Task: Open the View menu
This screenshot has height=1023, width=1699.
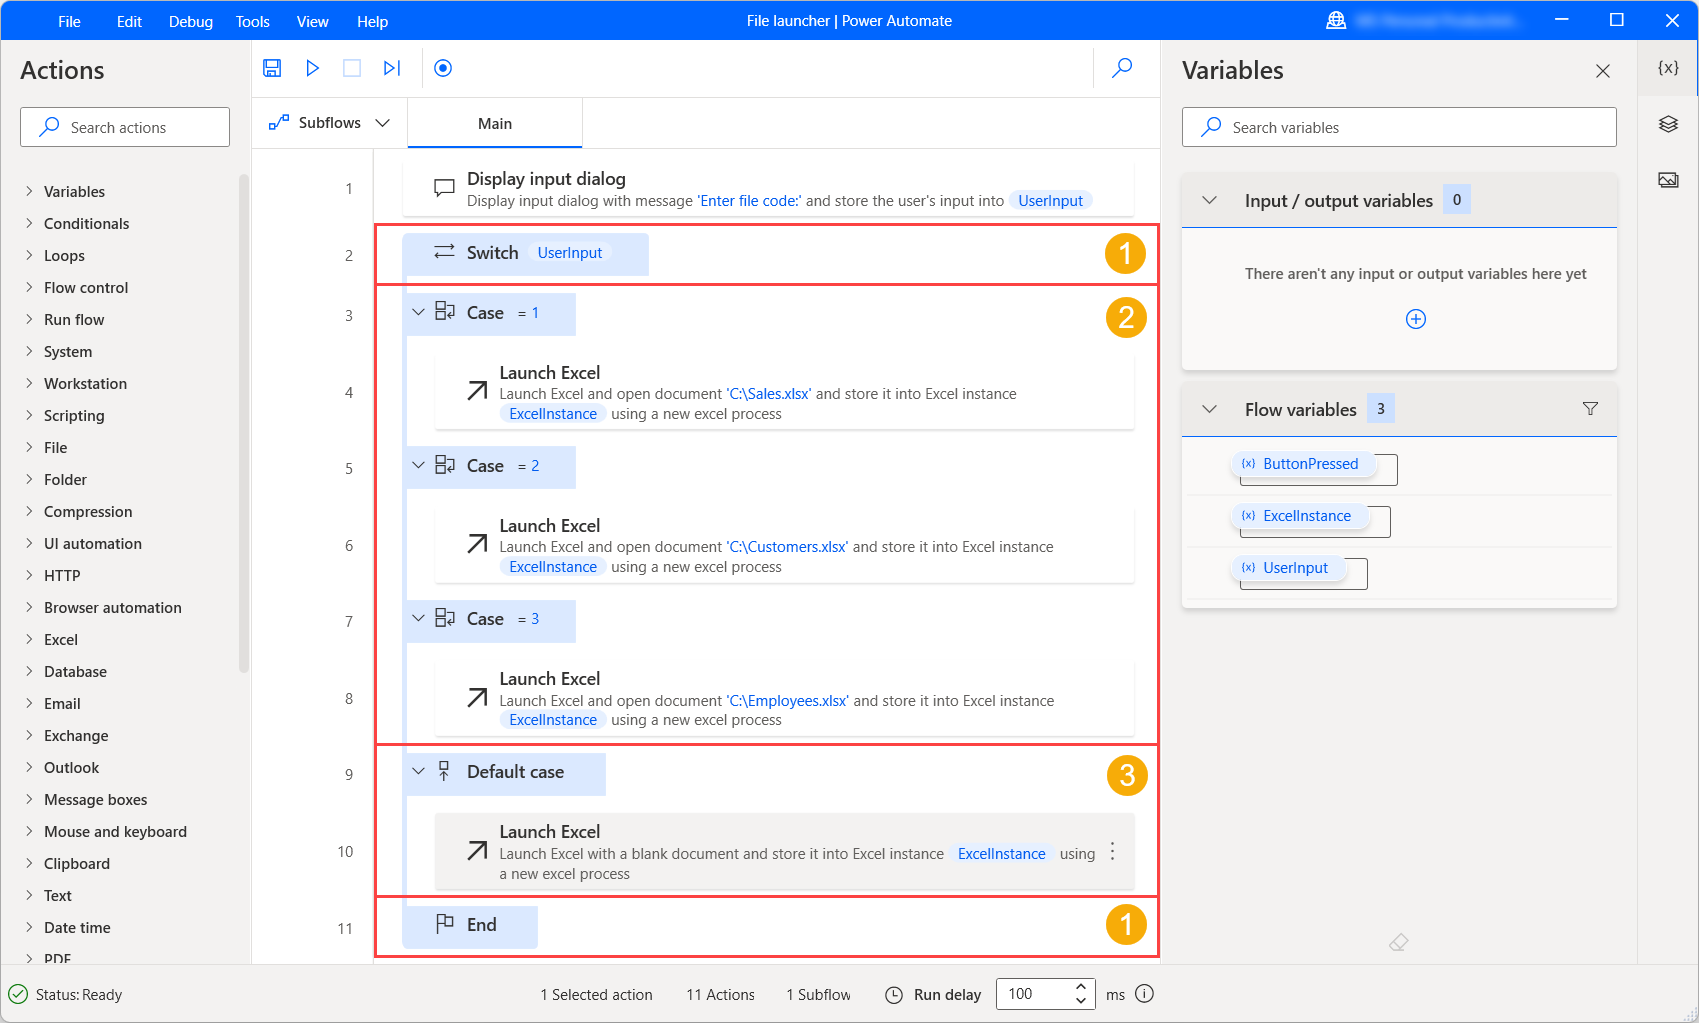Action: pyautogui.click(x=313, y=21)
